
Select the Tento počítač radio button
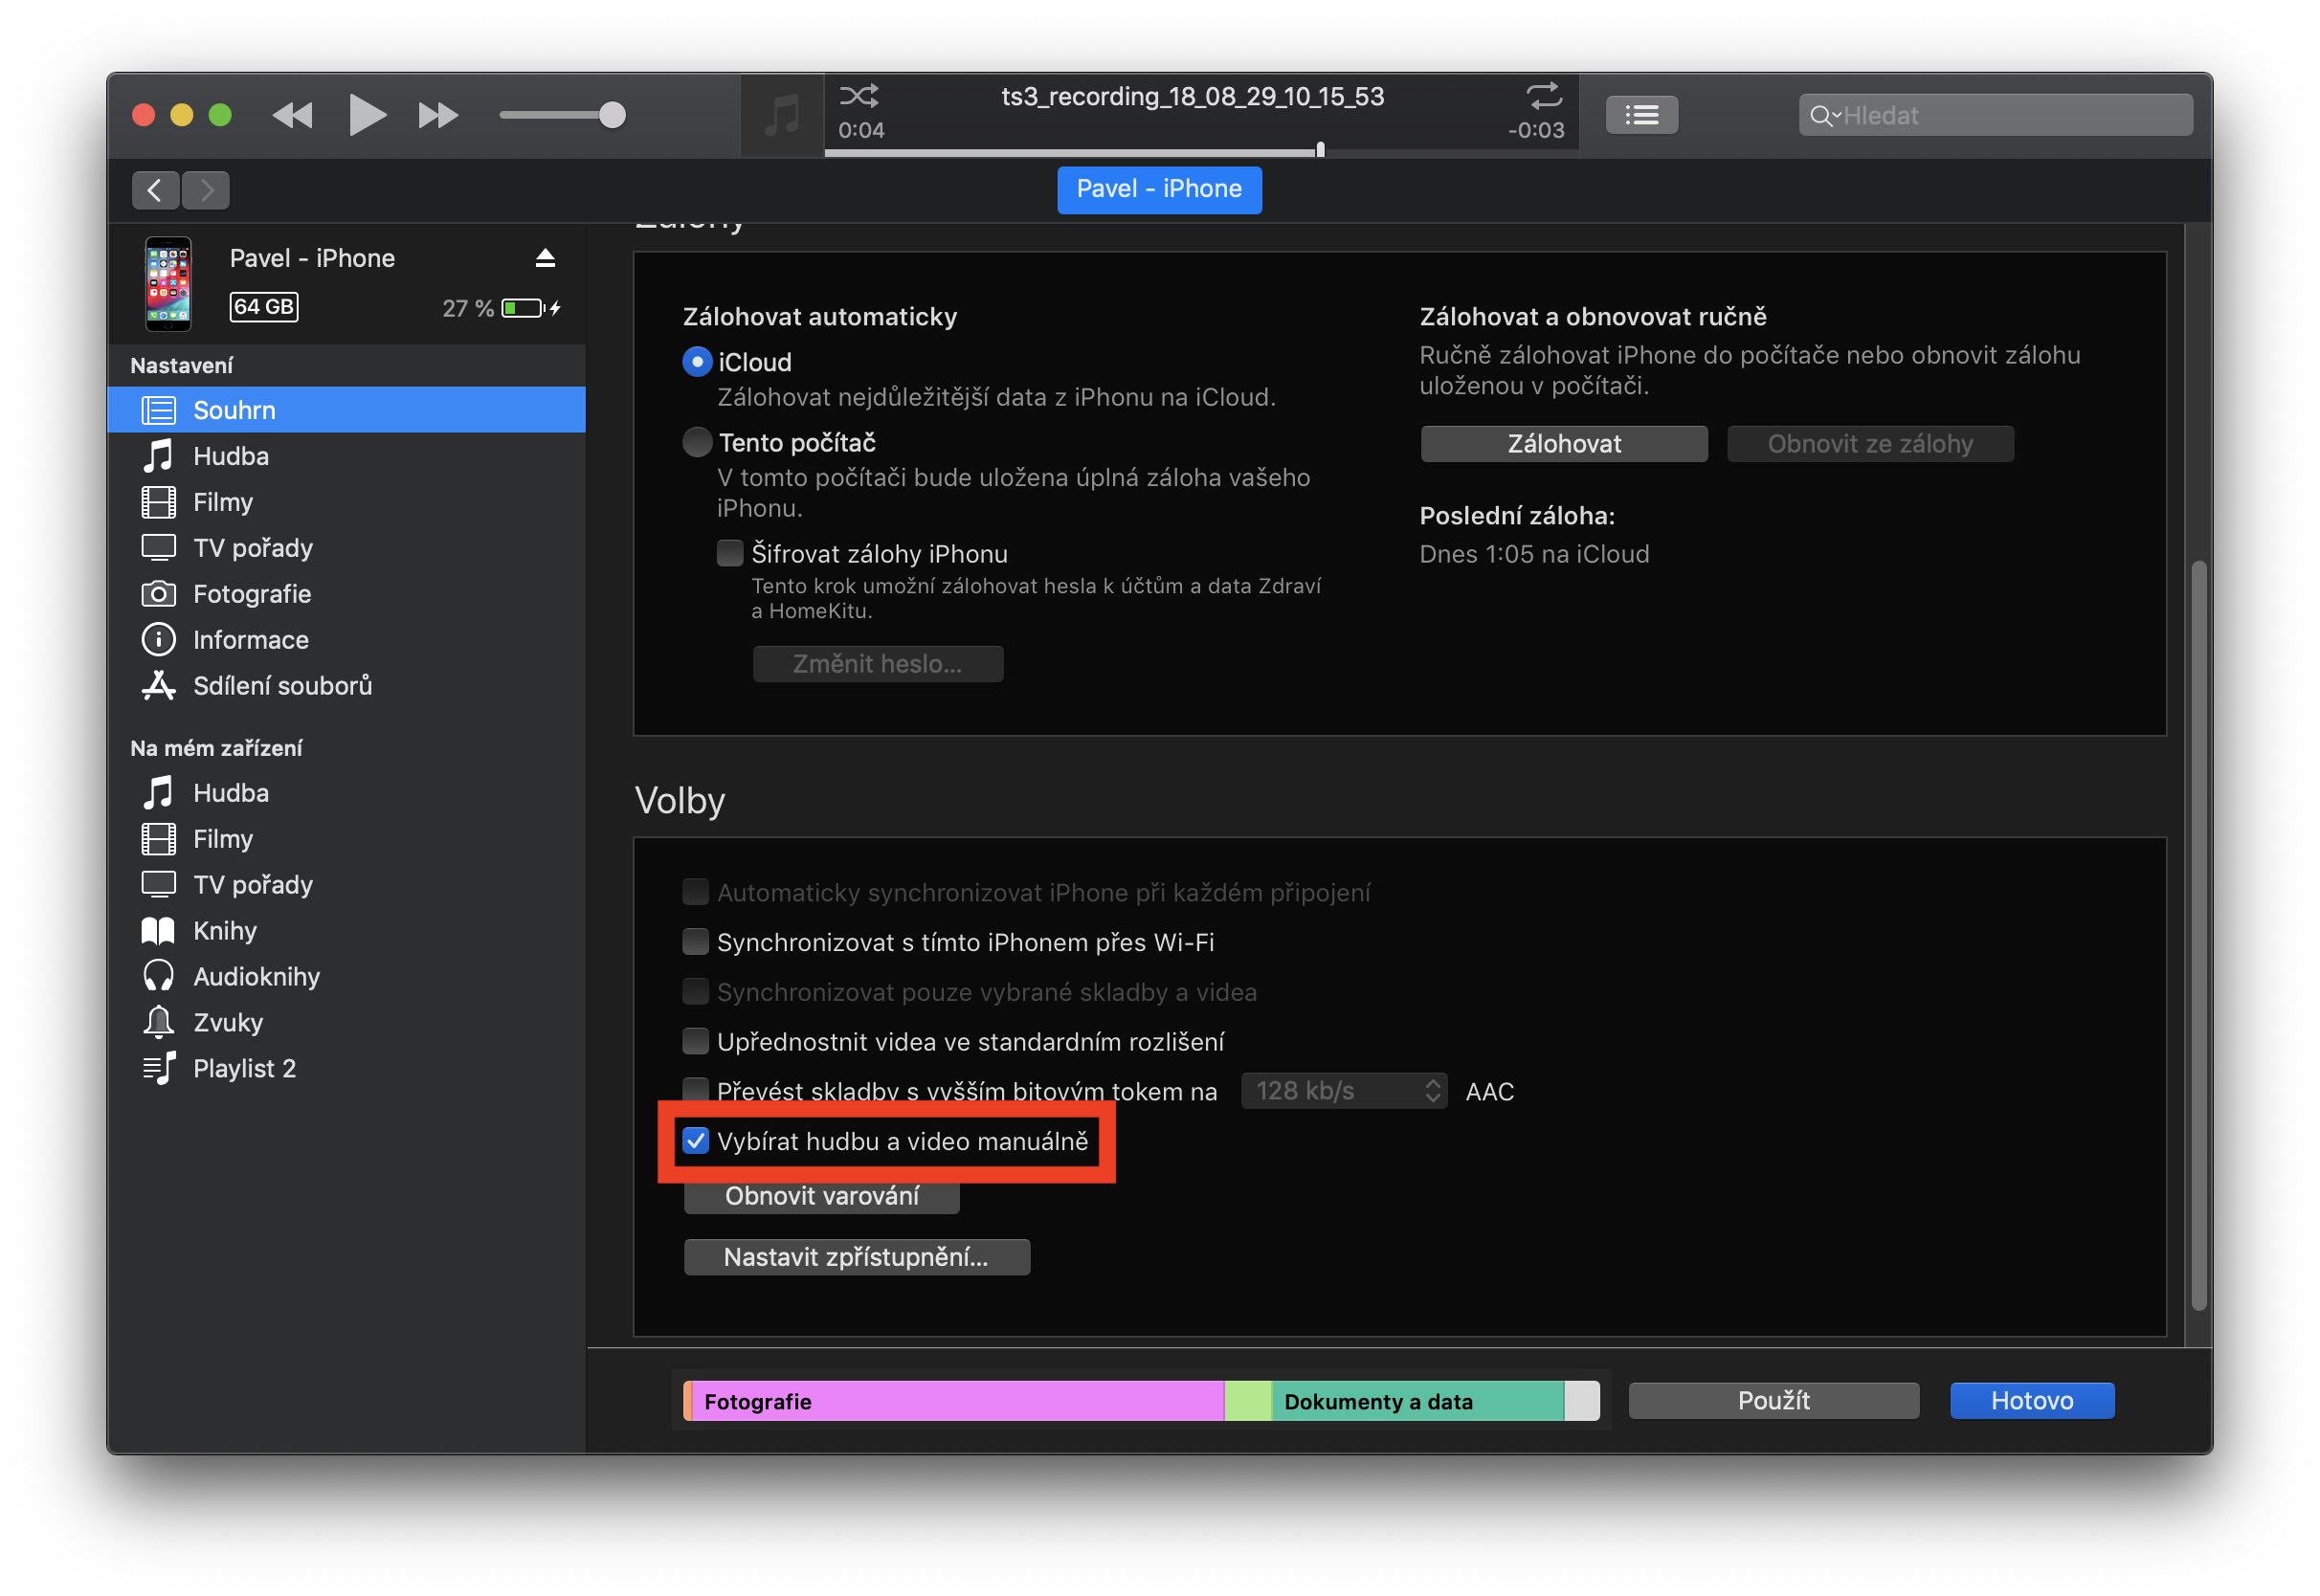pos(697,442)
